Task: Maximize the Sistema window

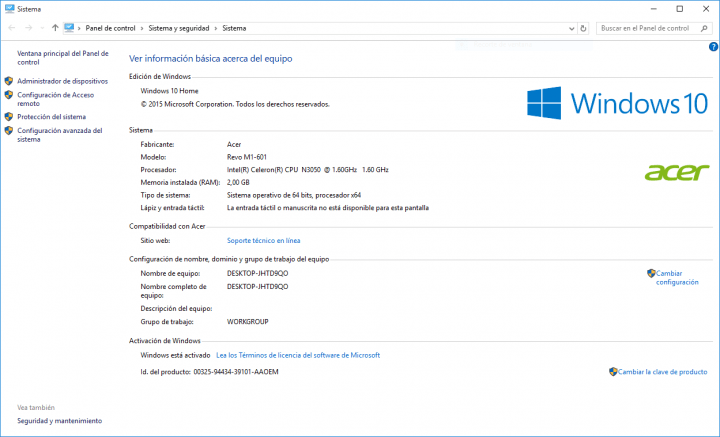Action: pos(680,9)
